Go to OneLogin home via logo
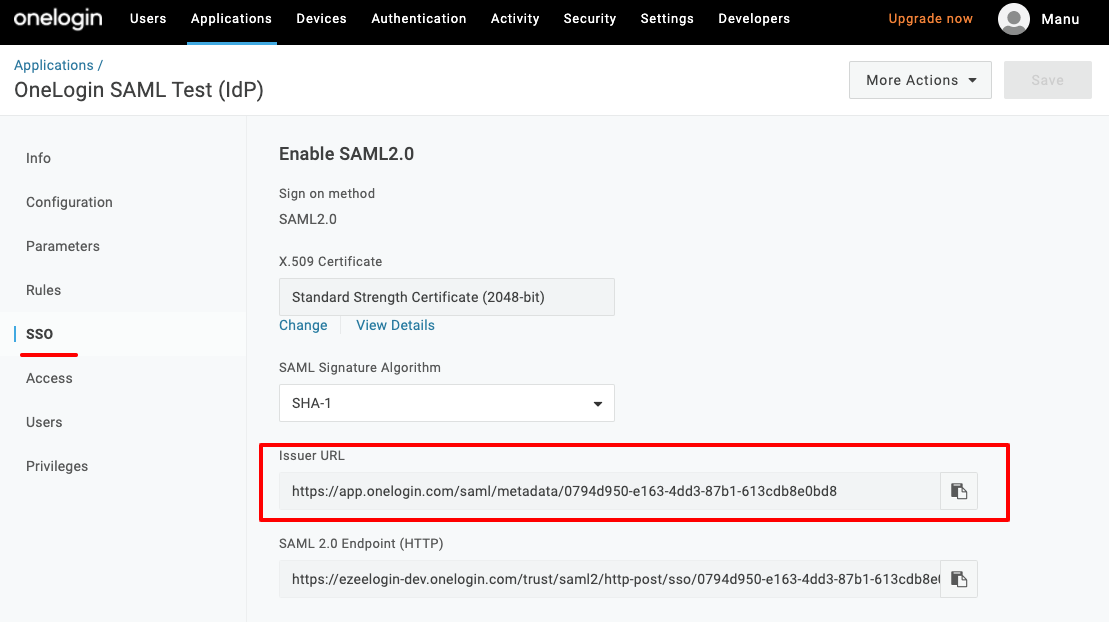Screen dimensions: 1109x622 (x=58, y=19)
